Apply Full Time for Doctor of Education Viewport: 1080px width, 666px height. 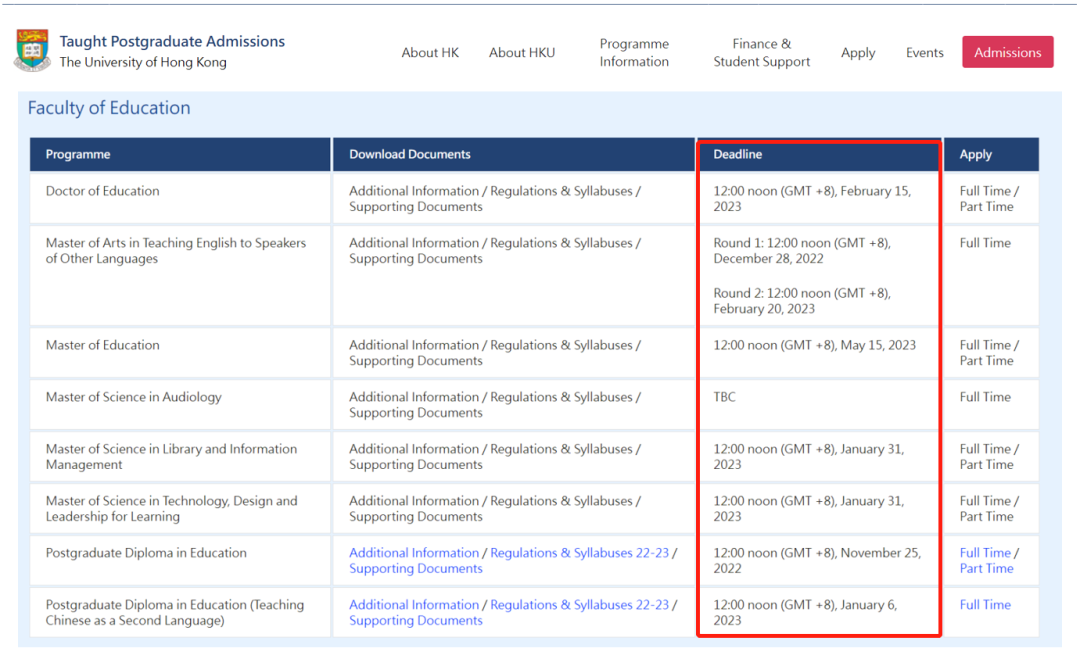[986, 191]
